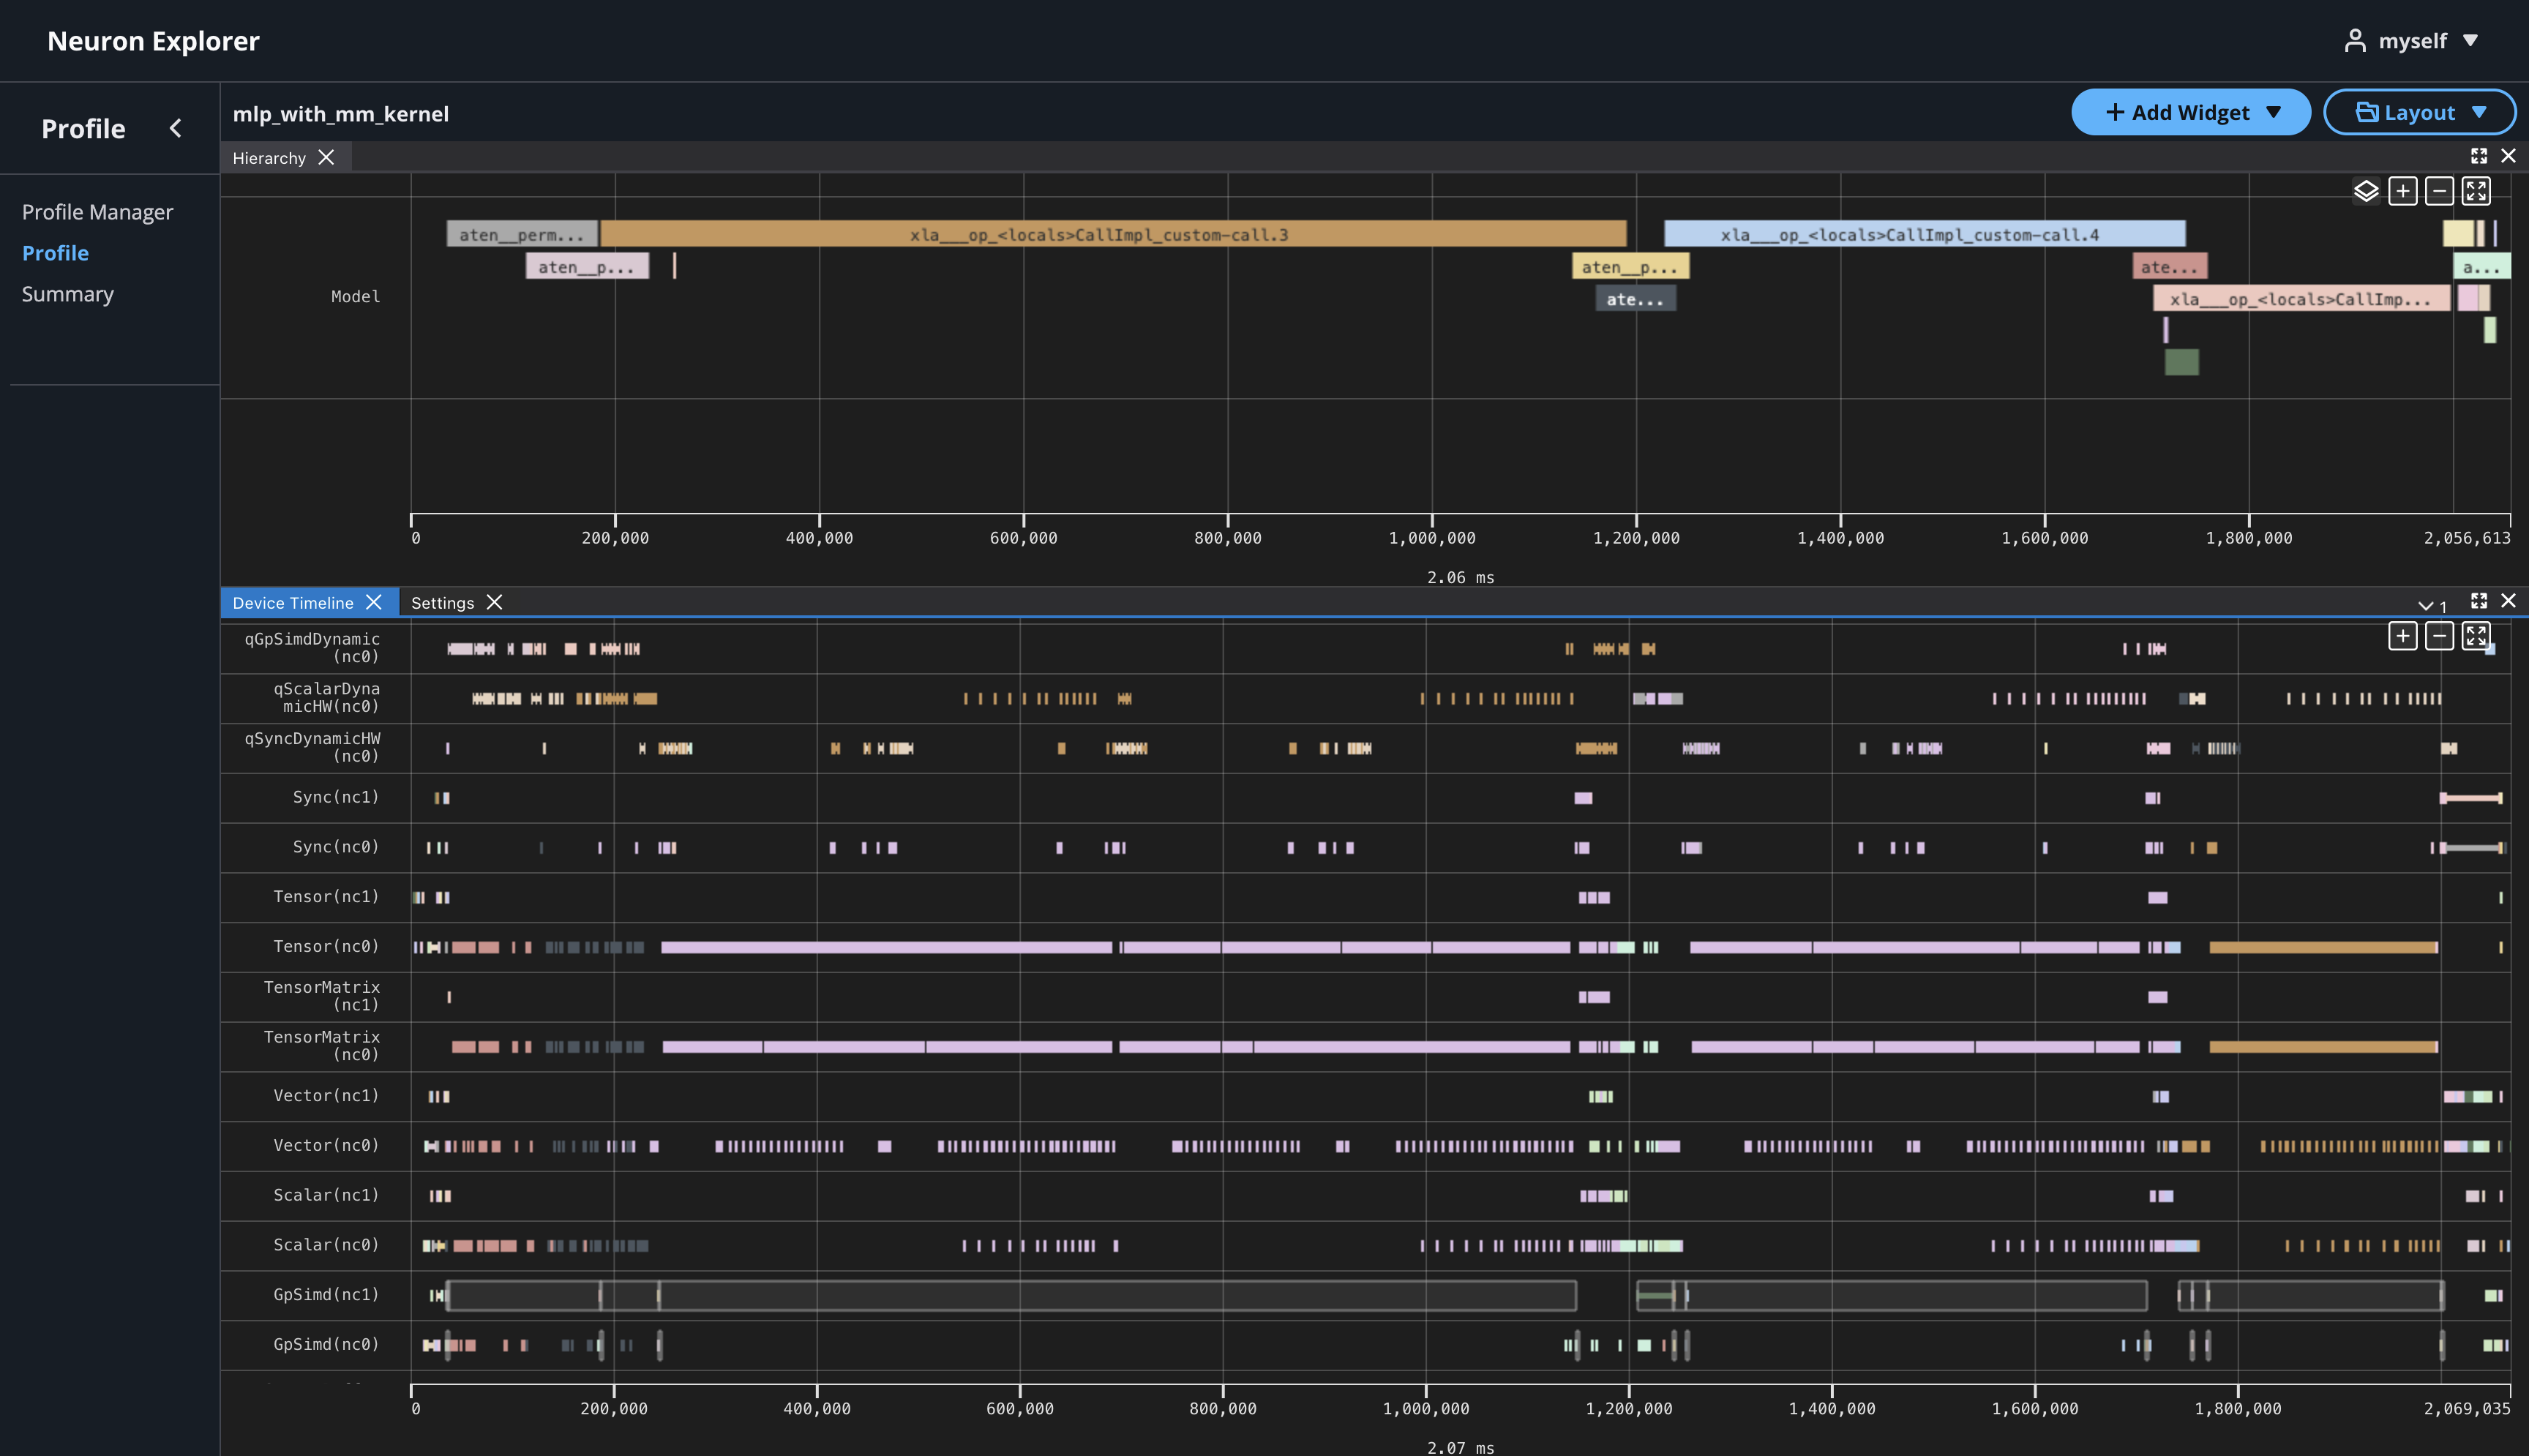Click the fit-to-view icon in Device Timeline
This screenshot has height=1456, width=2529.
coord(2476,635)
